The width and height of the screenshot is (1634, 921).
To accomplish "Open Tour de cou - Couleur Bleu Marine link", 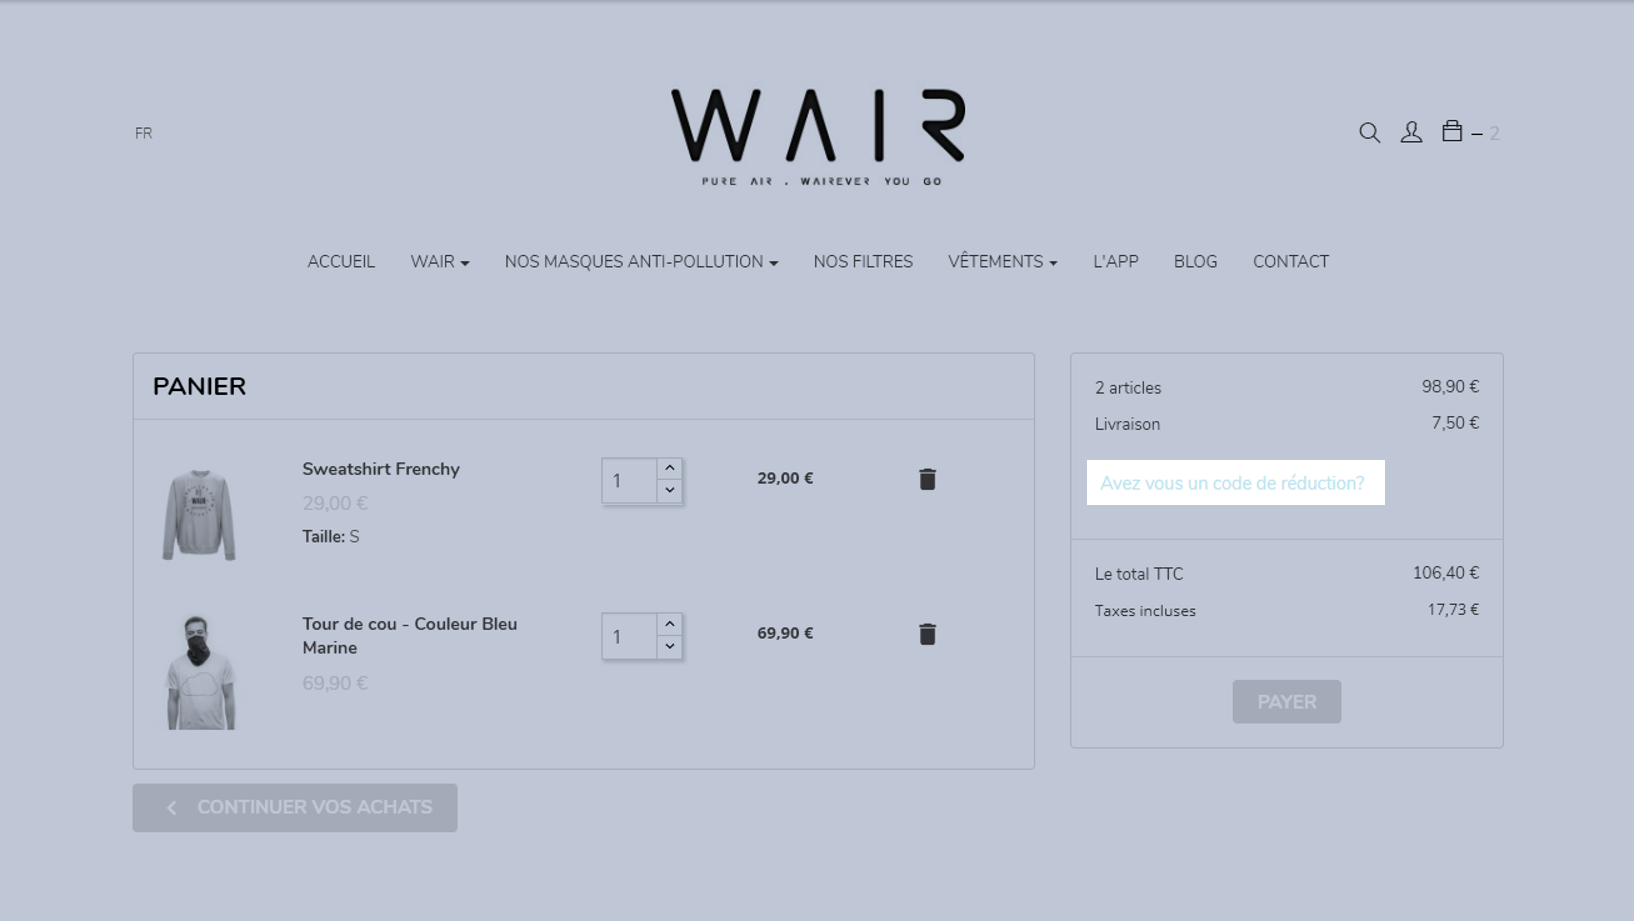I will pyautogui.click(x=410, y=636).
